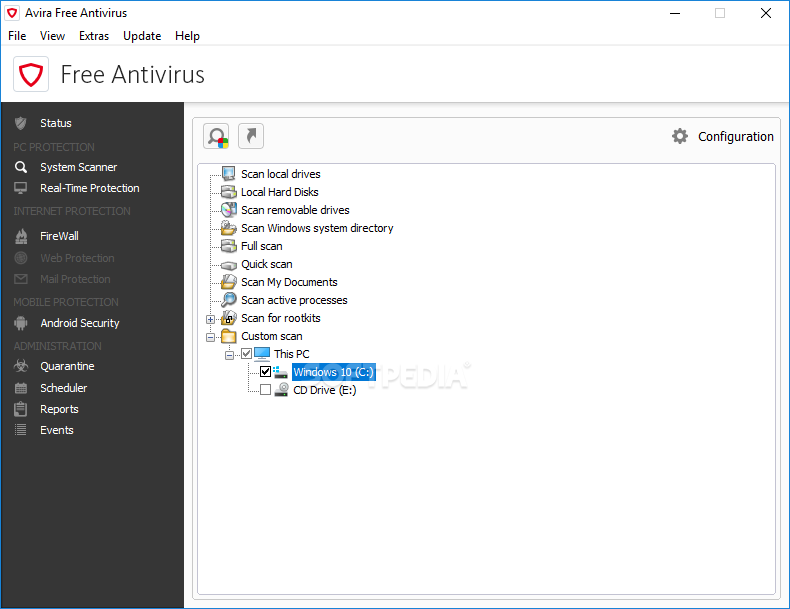Click the Scan for rootkits icon
This screenshot has height=609, width=790.
[229, 318]
